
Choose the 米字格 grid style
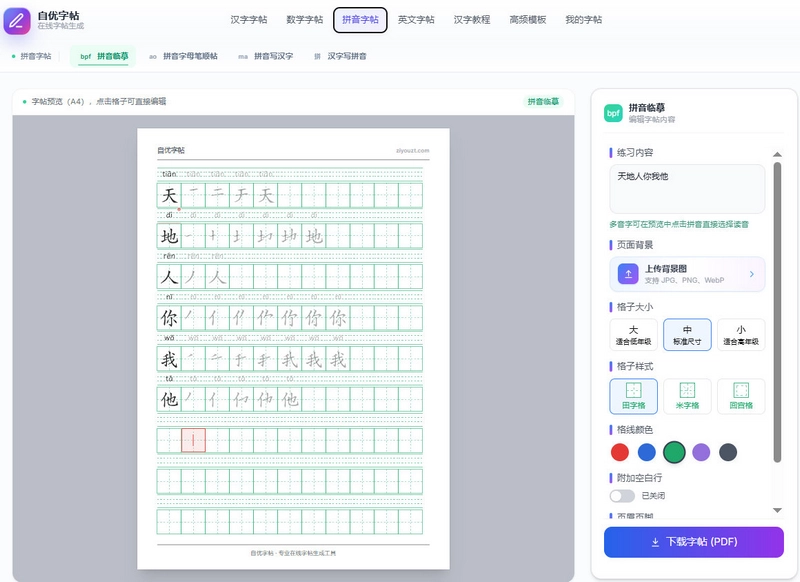pos(687,396)
